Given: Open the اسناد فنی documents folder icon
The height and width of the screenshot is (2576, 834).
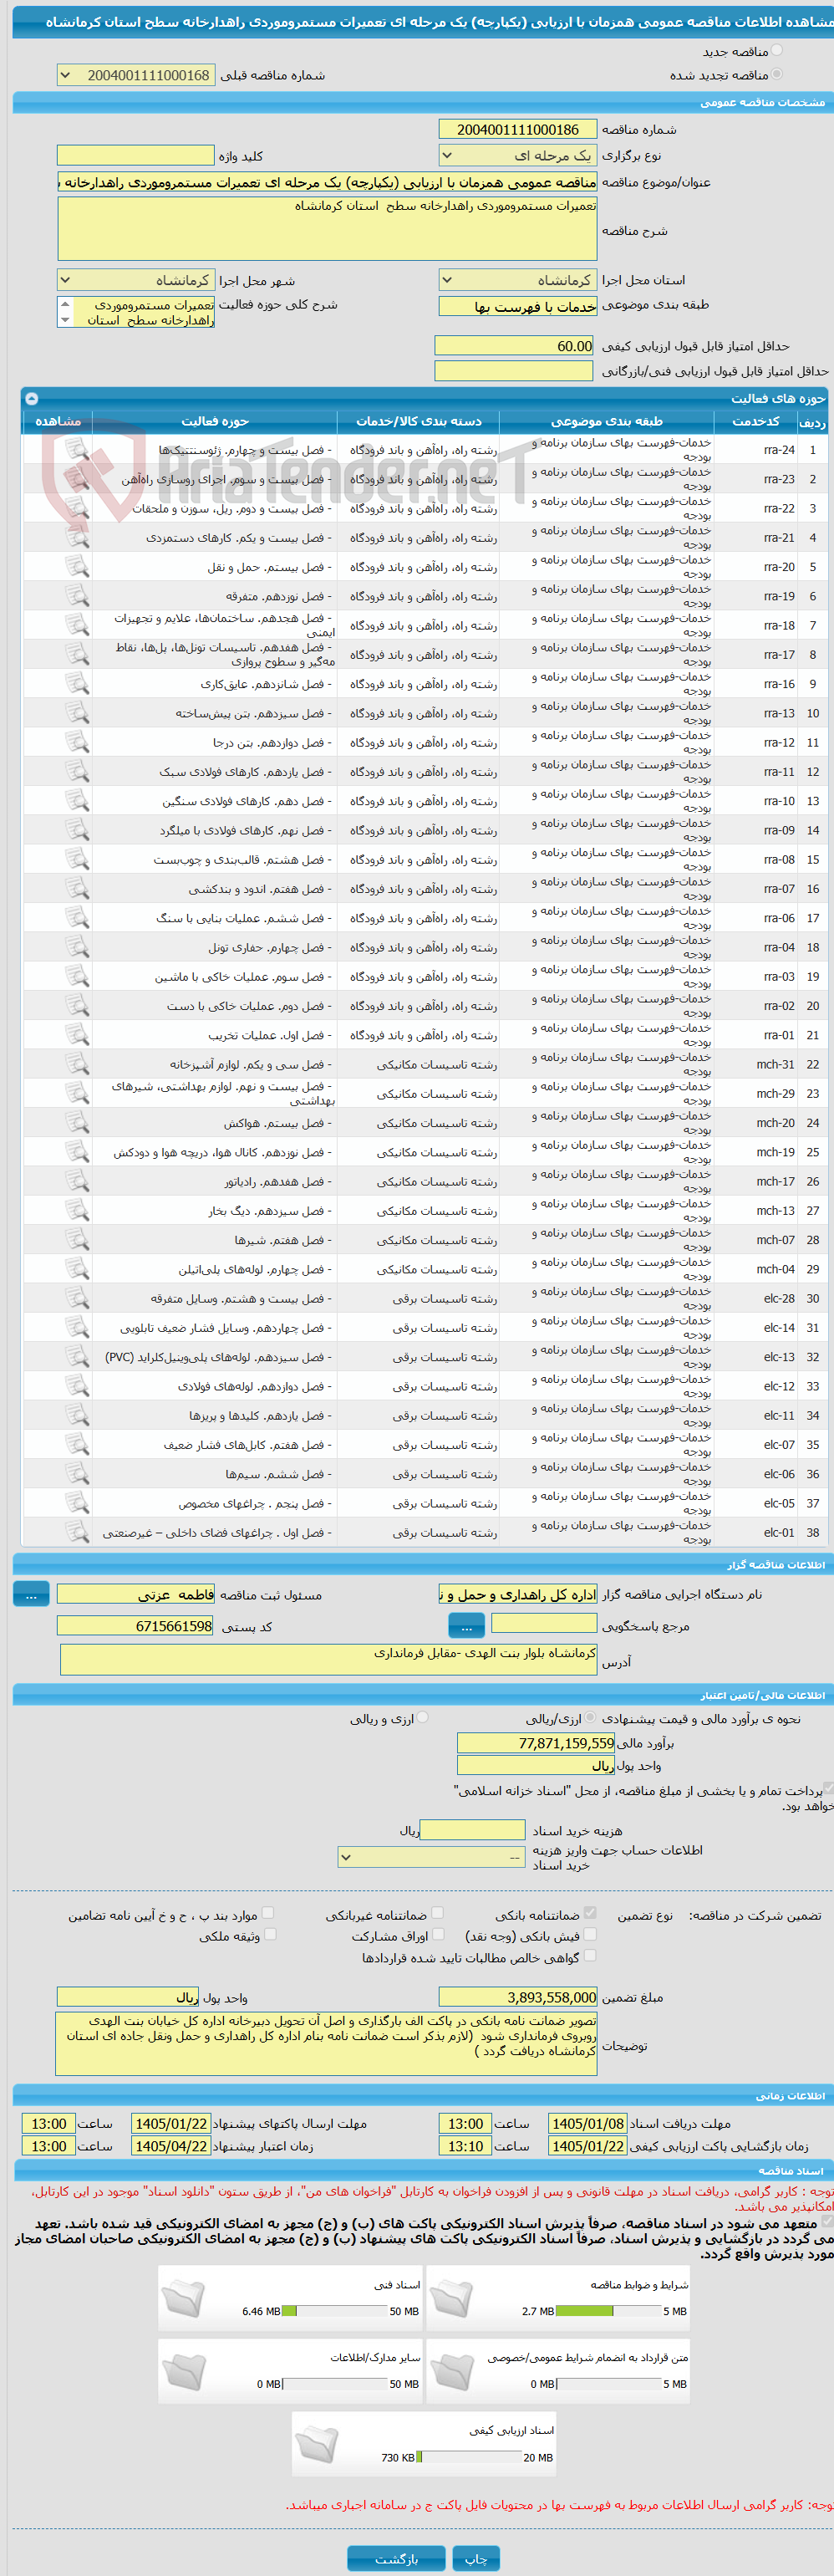Looking at the screenshot, I should coord(183,2298).
